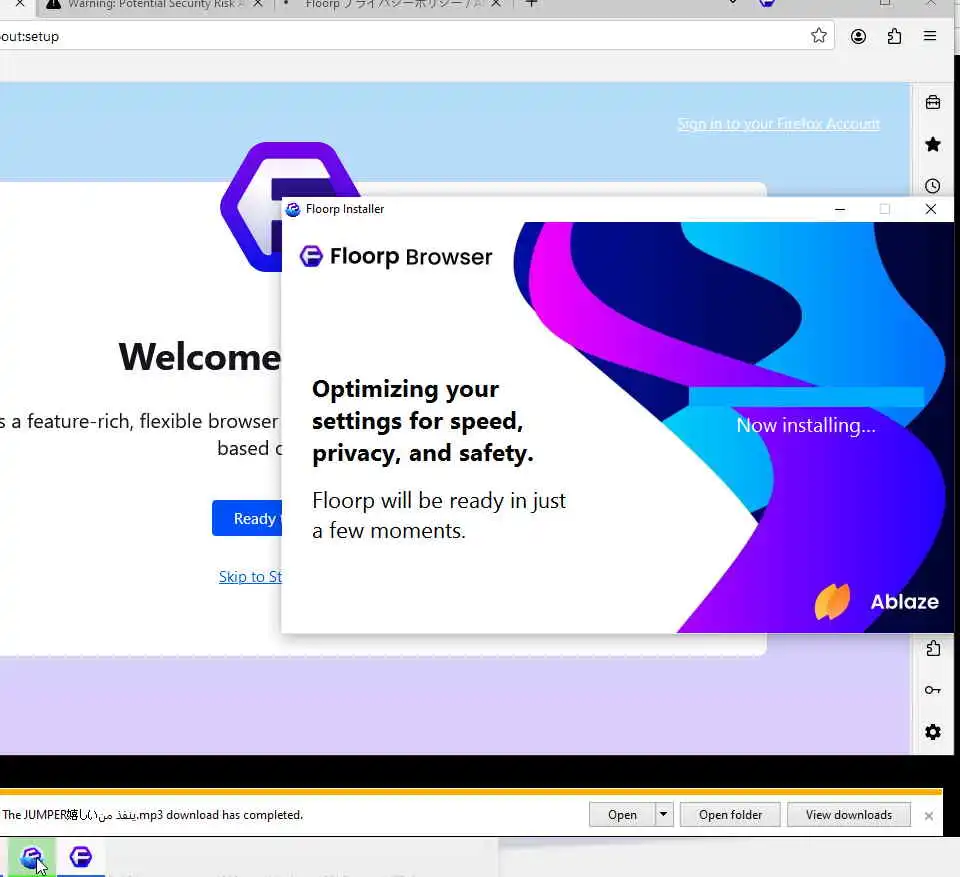This screenshot has width=960, height=877.
Task: Open a new tab with plus button
Action: point(531,4)
